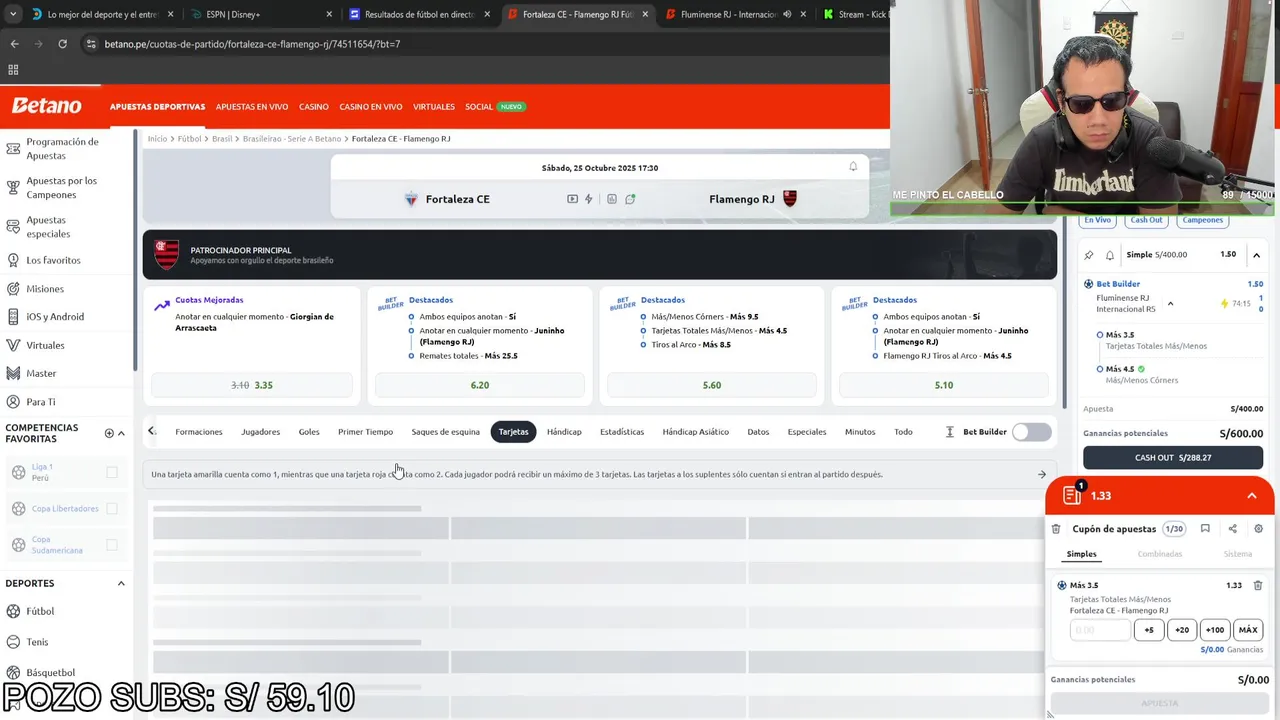Open the Virtuales top menu
1280x720 pixels.
point(434,107)
